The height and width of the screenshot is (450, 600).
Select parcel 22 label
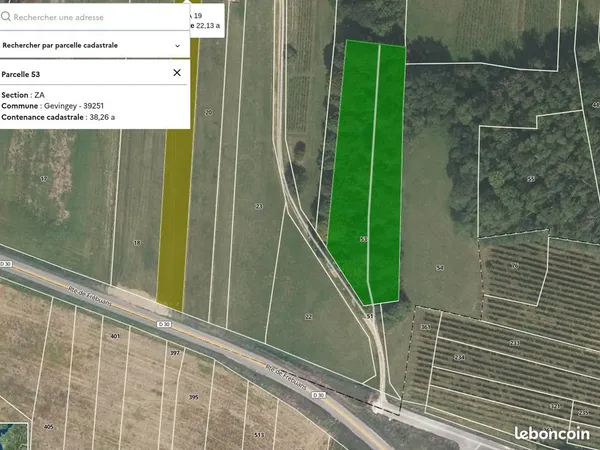point(308,316)
